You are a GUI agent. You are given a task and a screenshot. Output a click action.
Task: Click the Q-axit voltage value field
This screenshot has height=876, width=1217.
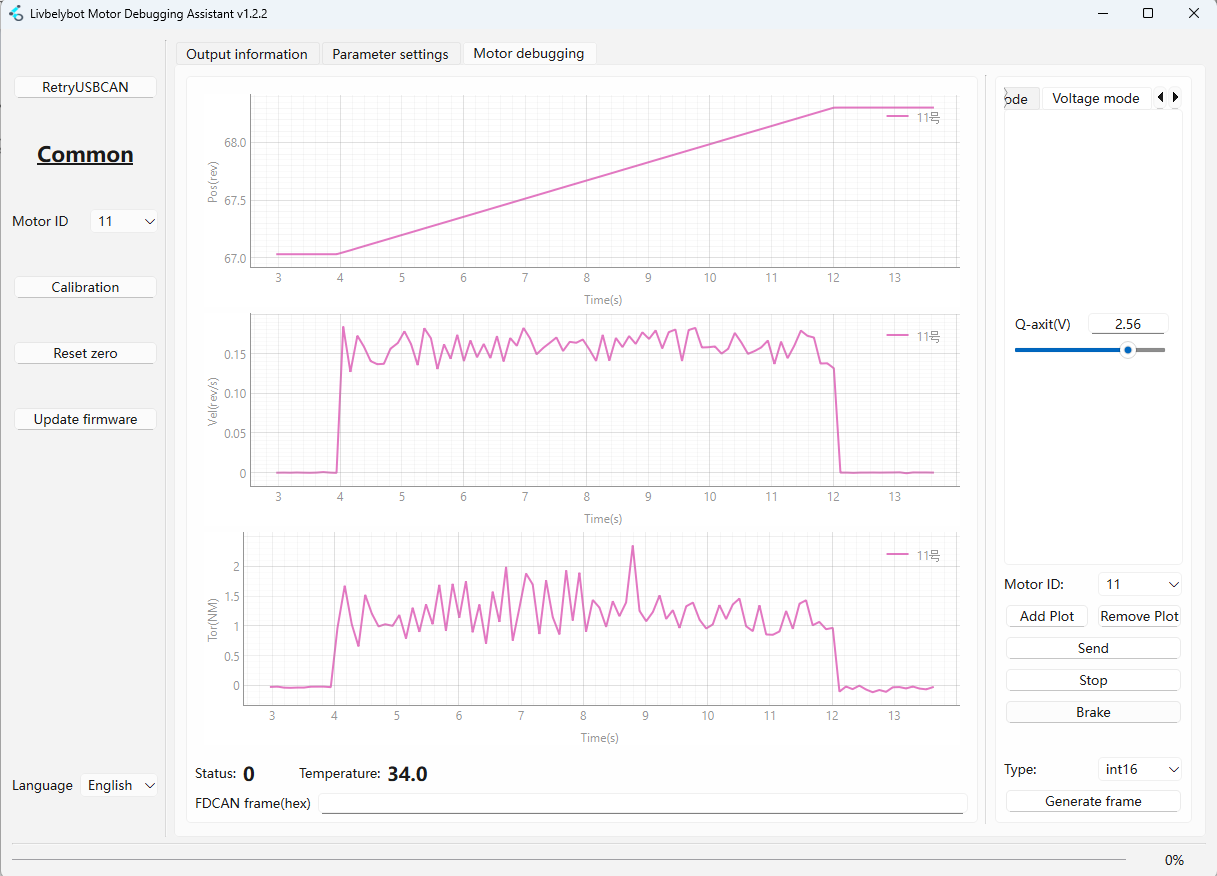pyautogui.click(x=1127, y=324)
